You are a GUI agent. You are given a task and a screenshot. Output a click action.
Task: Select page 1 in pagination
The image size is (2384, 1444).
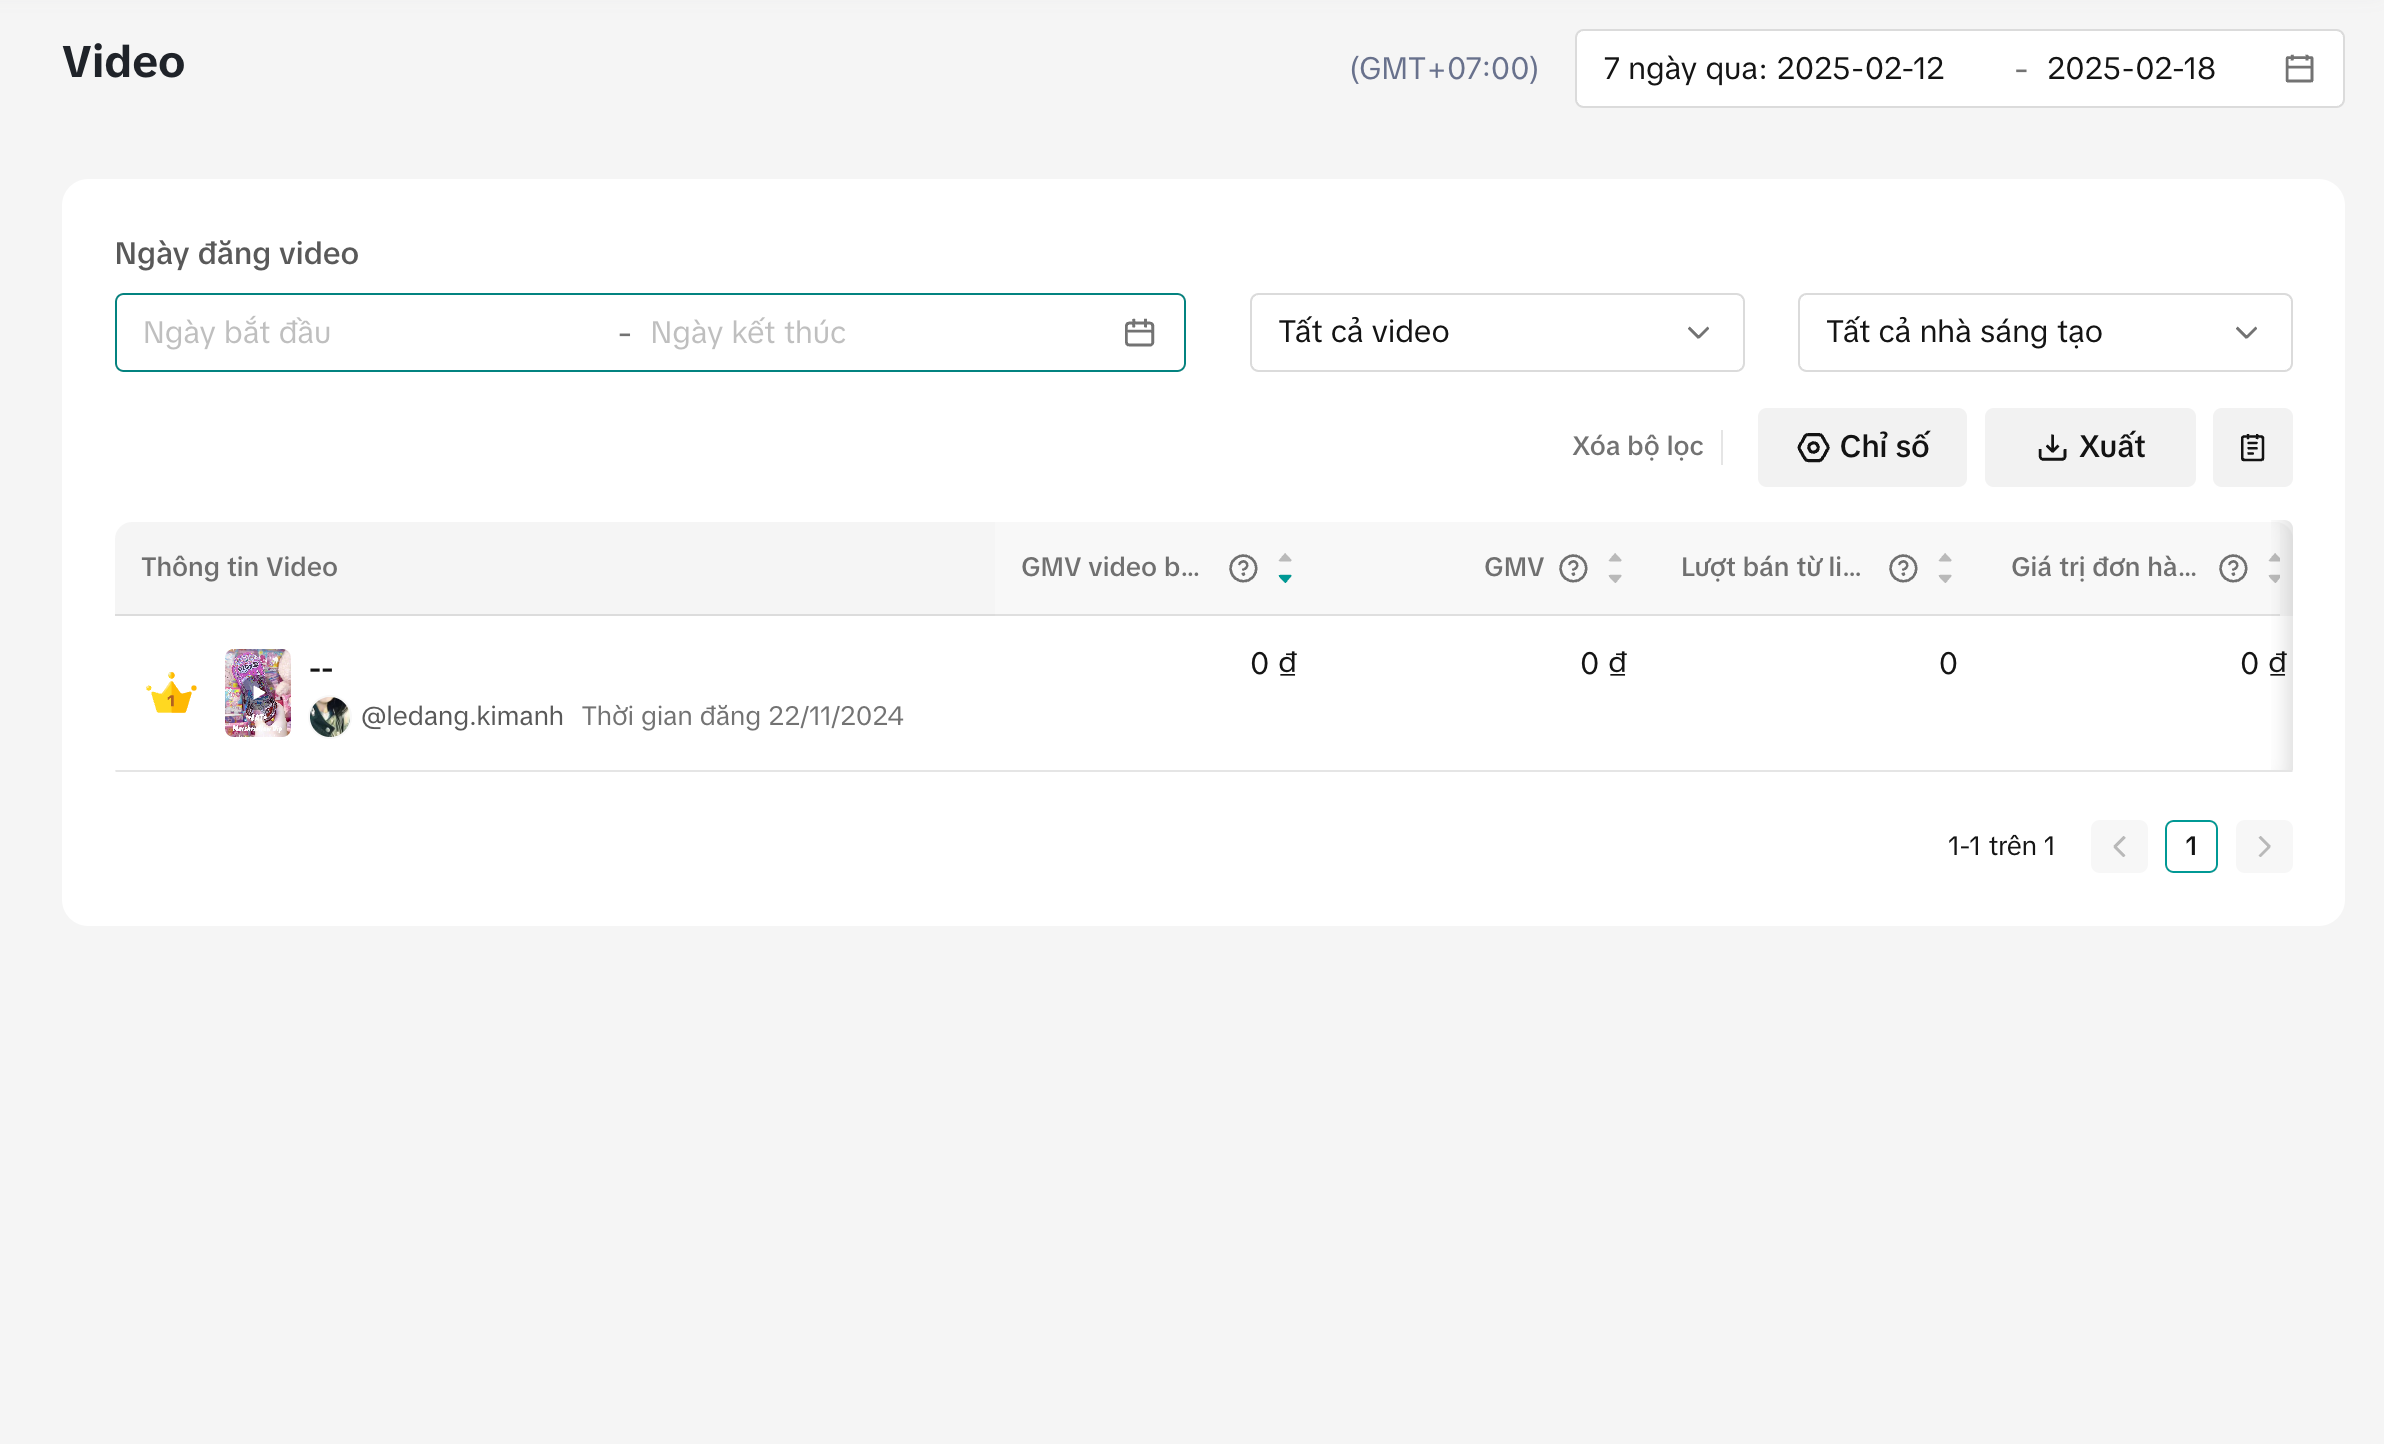pos(2191,847)
